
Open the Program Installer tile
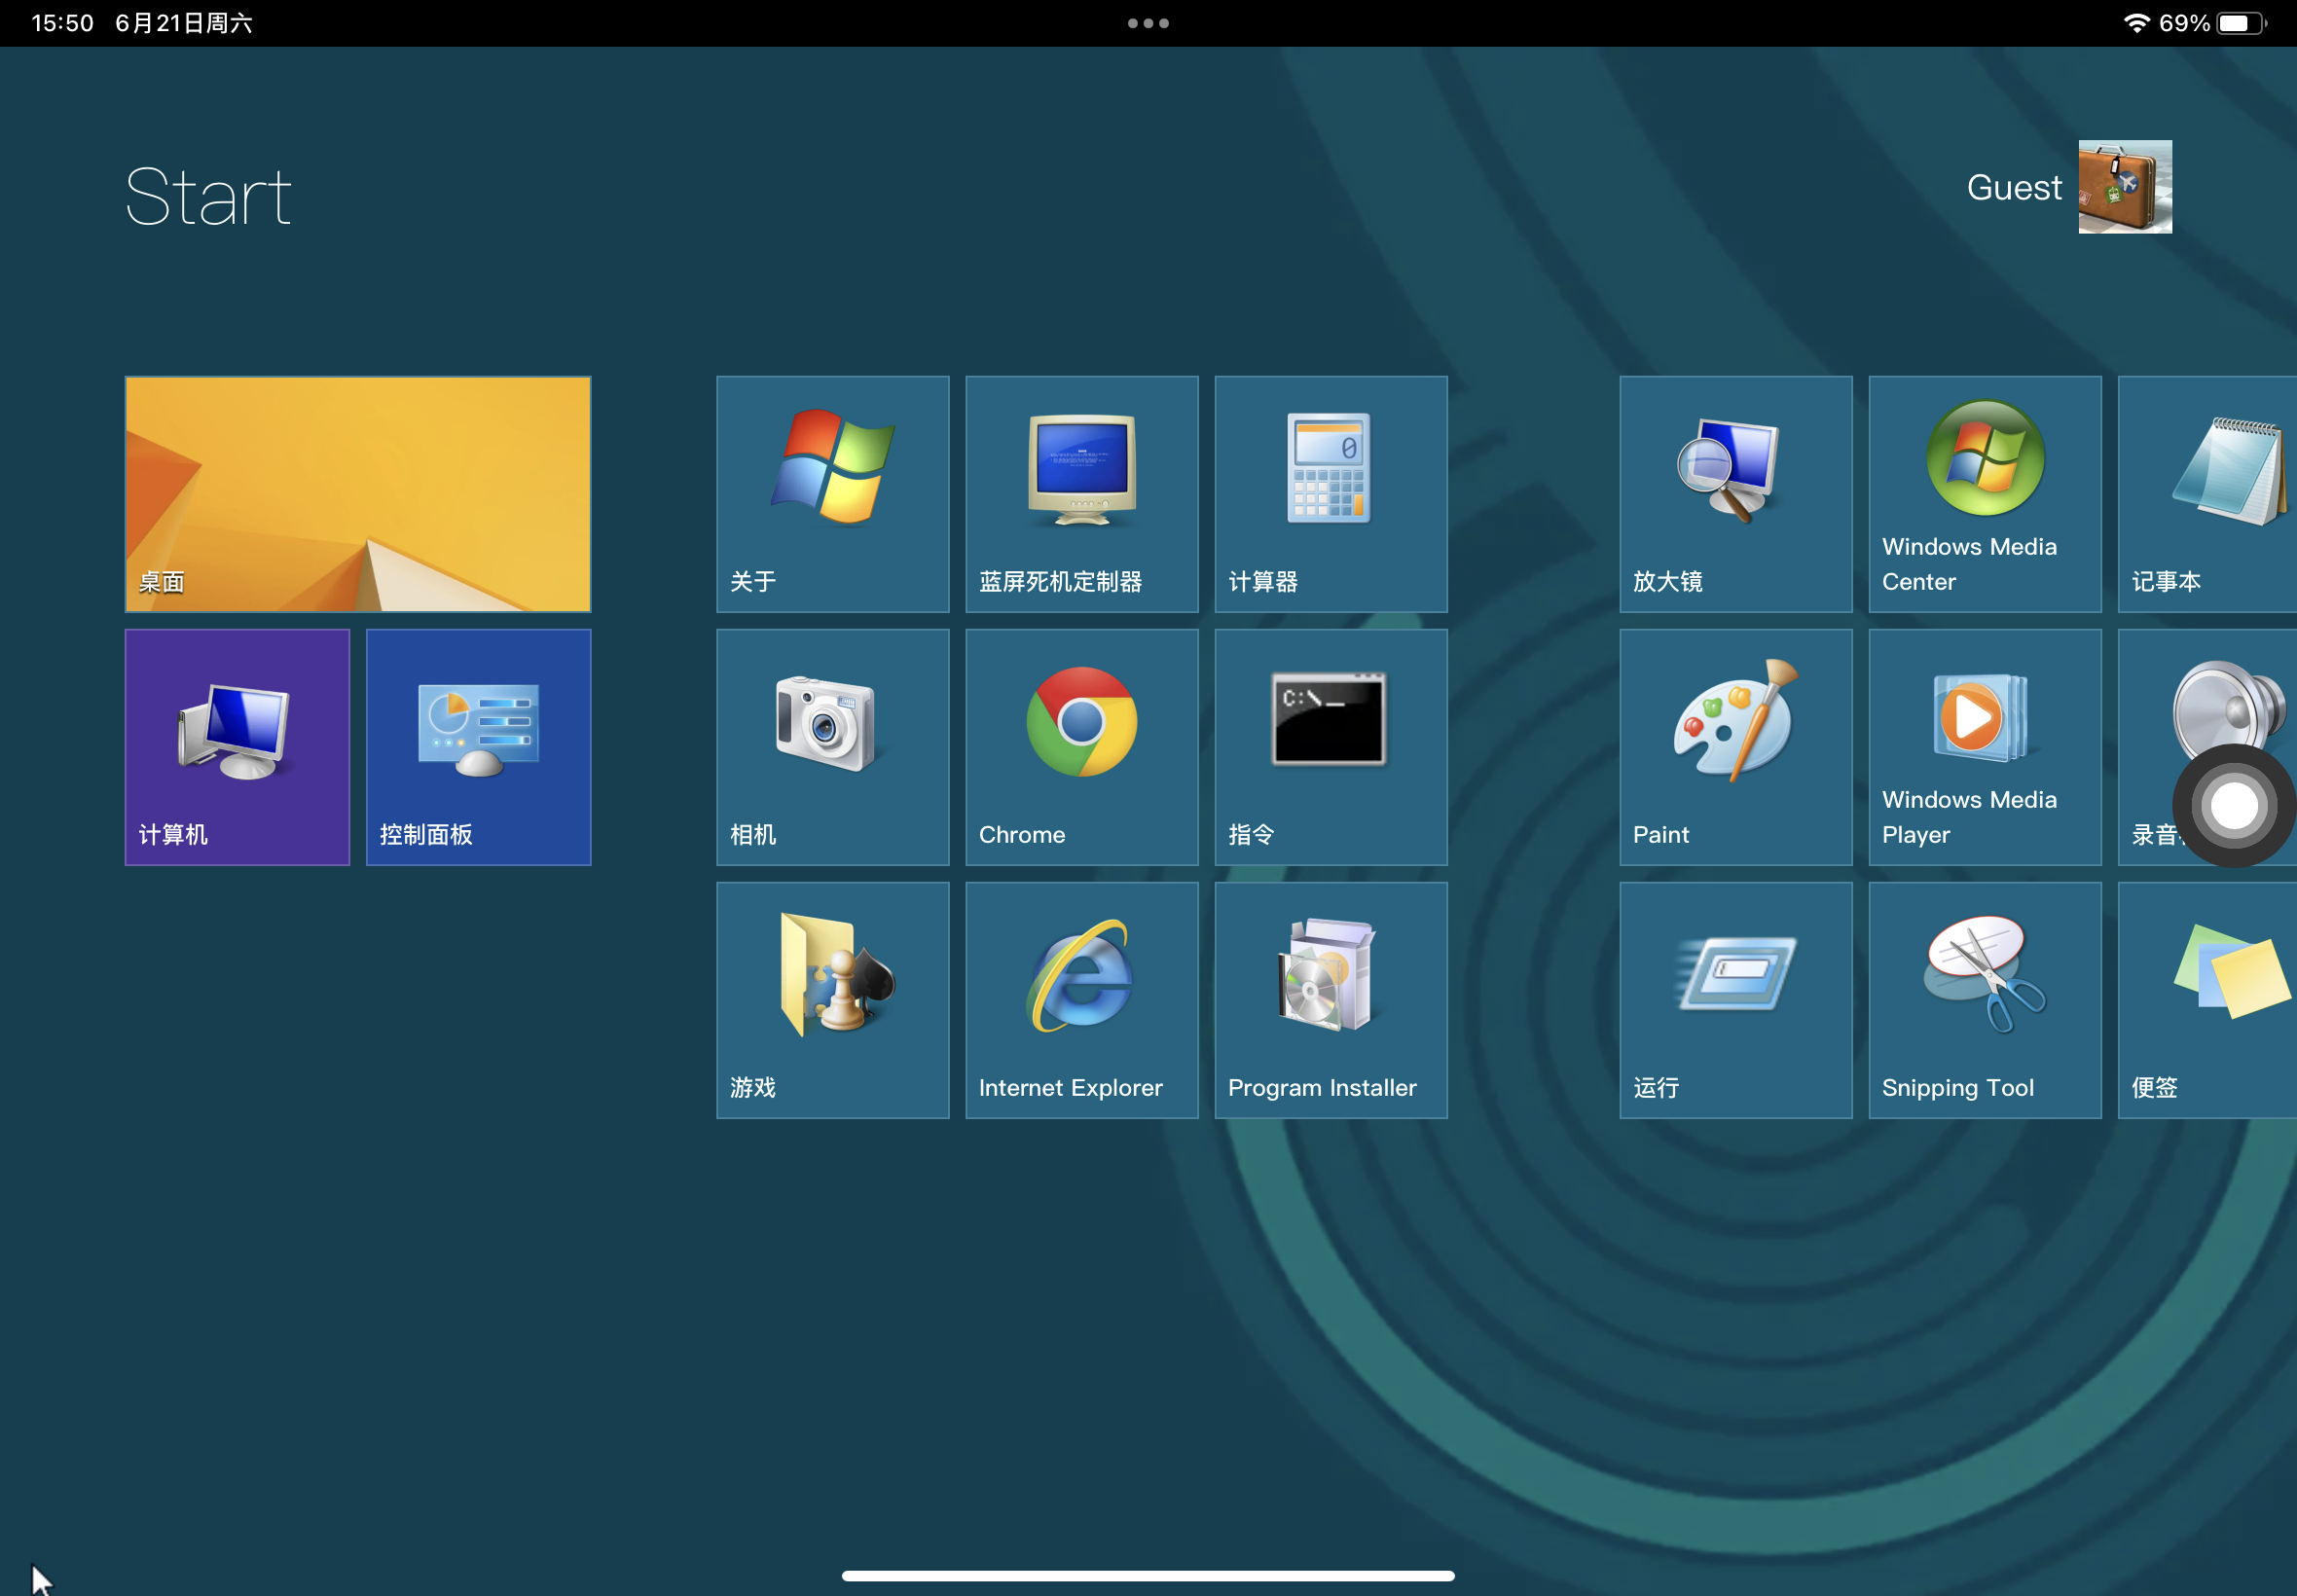pos(1331,1000)
